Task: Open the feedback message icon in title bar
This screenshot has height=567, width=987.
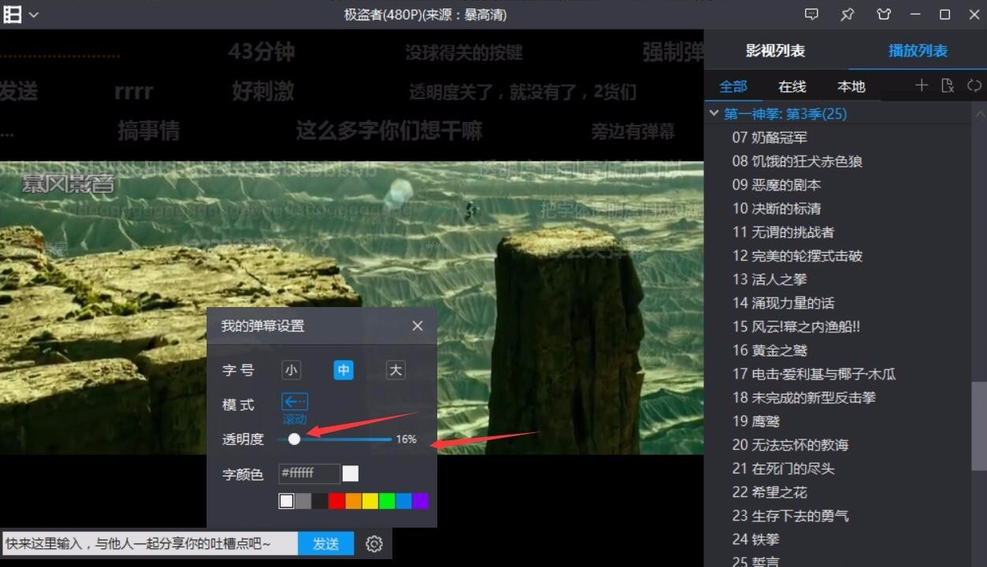Action: pos(811,14)
